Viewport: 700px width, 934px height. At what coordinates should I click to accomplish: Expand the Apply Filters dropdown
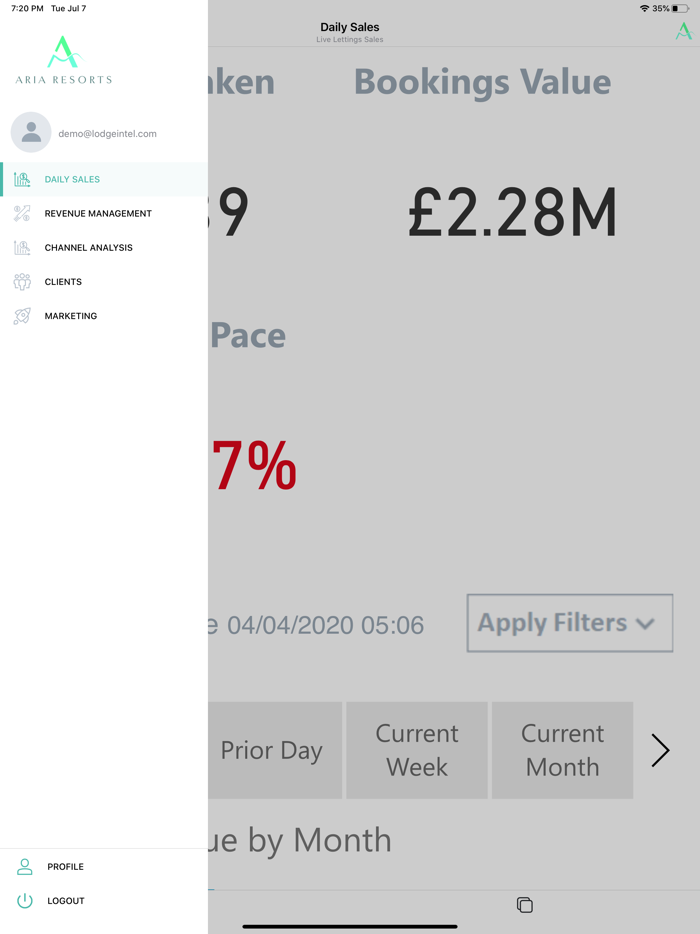[569, 623]
